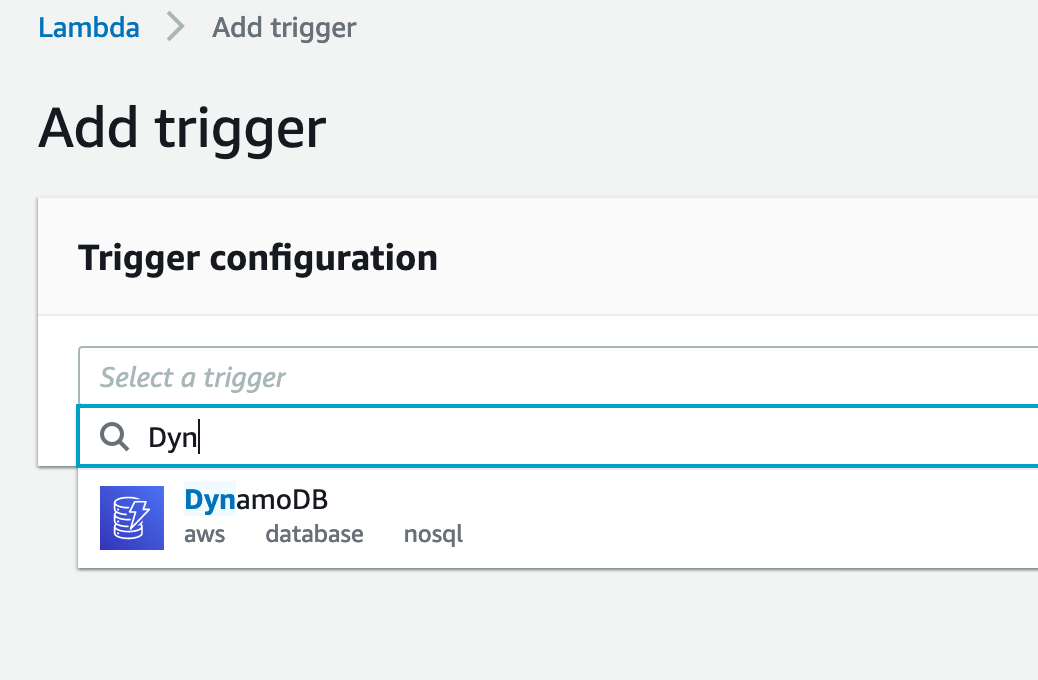Click the aws tag under DynamoDB
Viewport: 1038px width, 680px height.
click(x=204, y=534)
